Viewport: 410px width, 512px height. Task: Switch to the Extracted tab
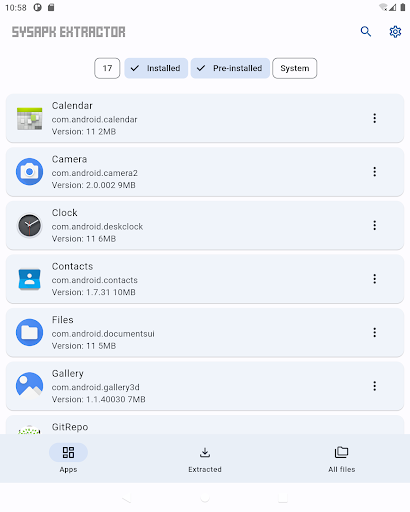point(205,459)
